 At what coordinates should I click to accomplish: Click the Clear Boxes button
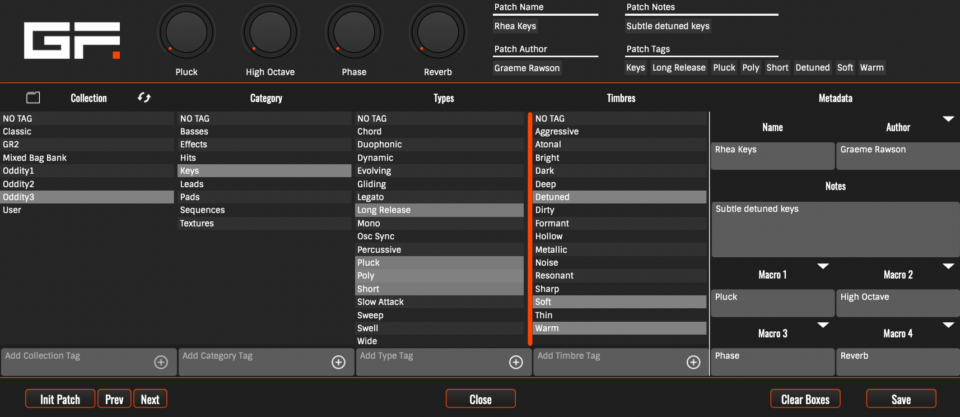805,399
